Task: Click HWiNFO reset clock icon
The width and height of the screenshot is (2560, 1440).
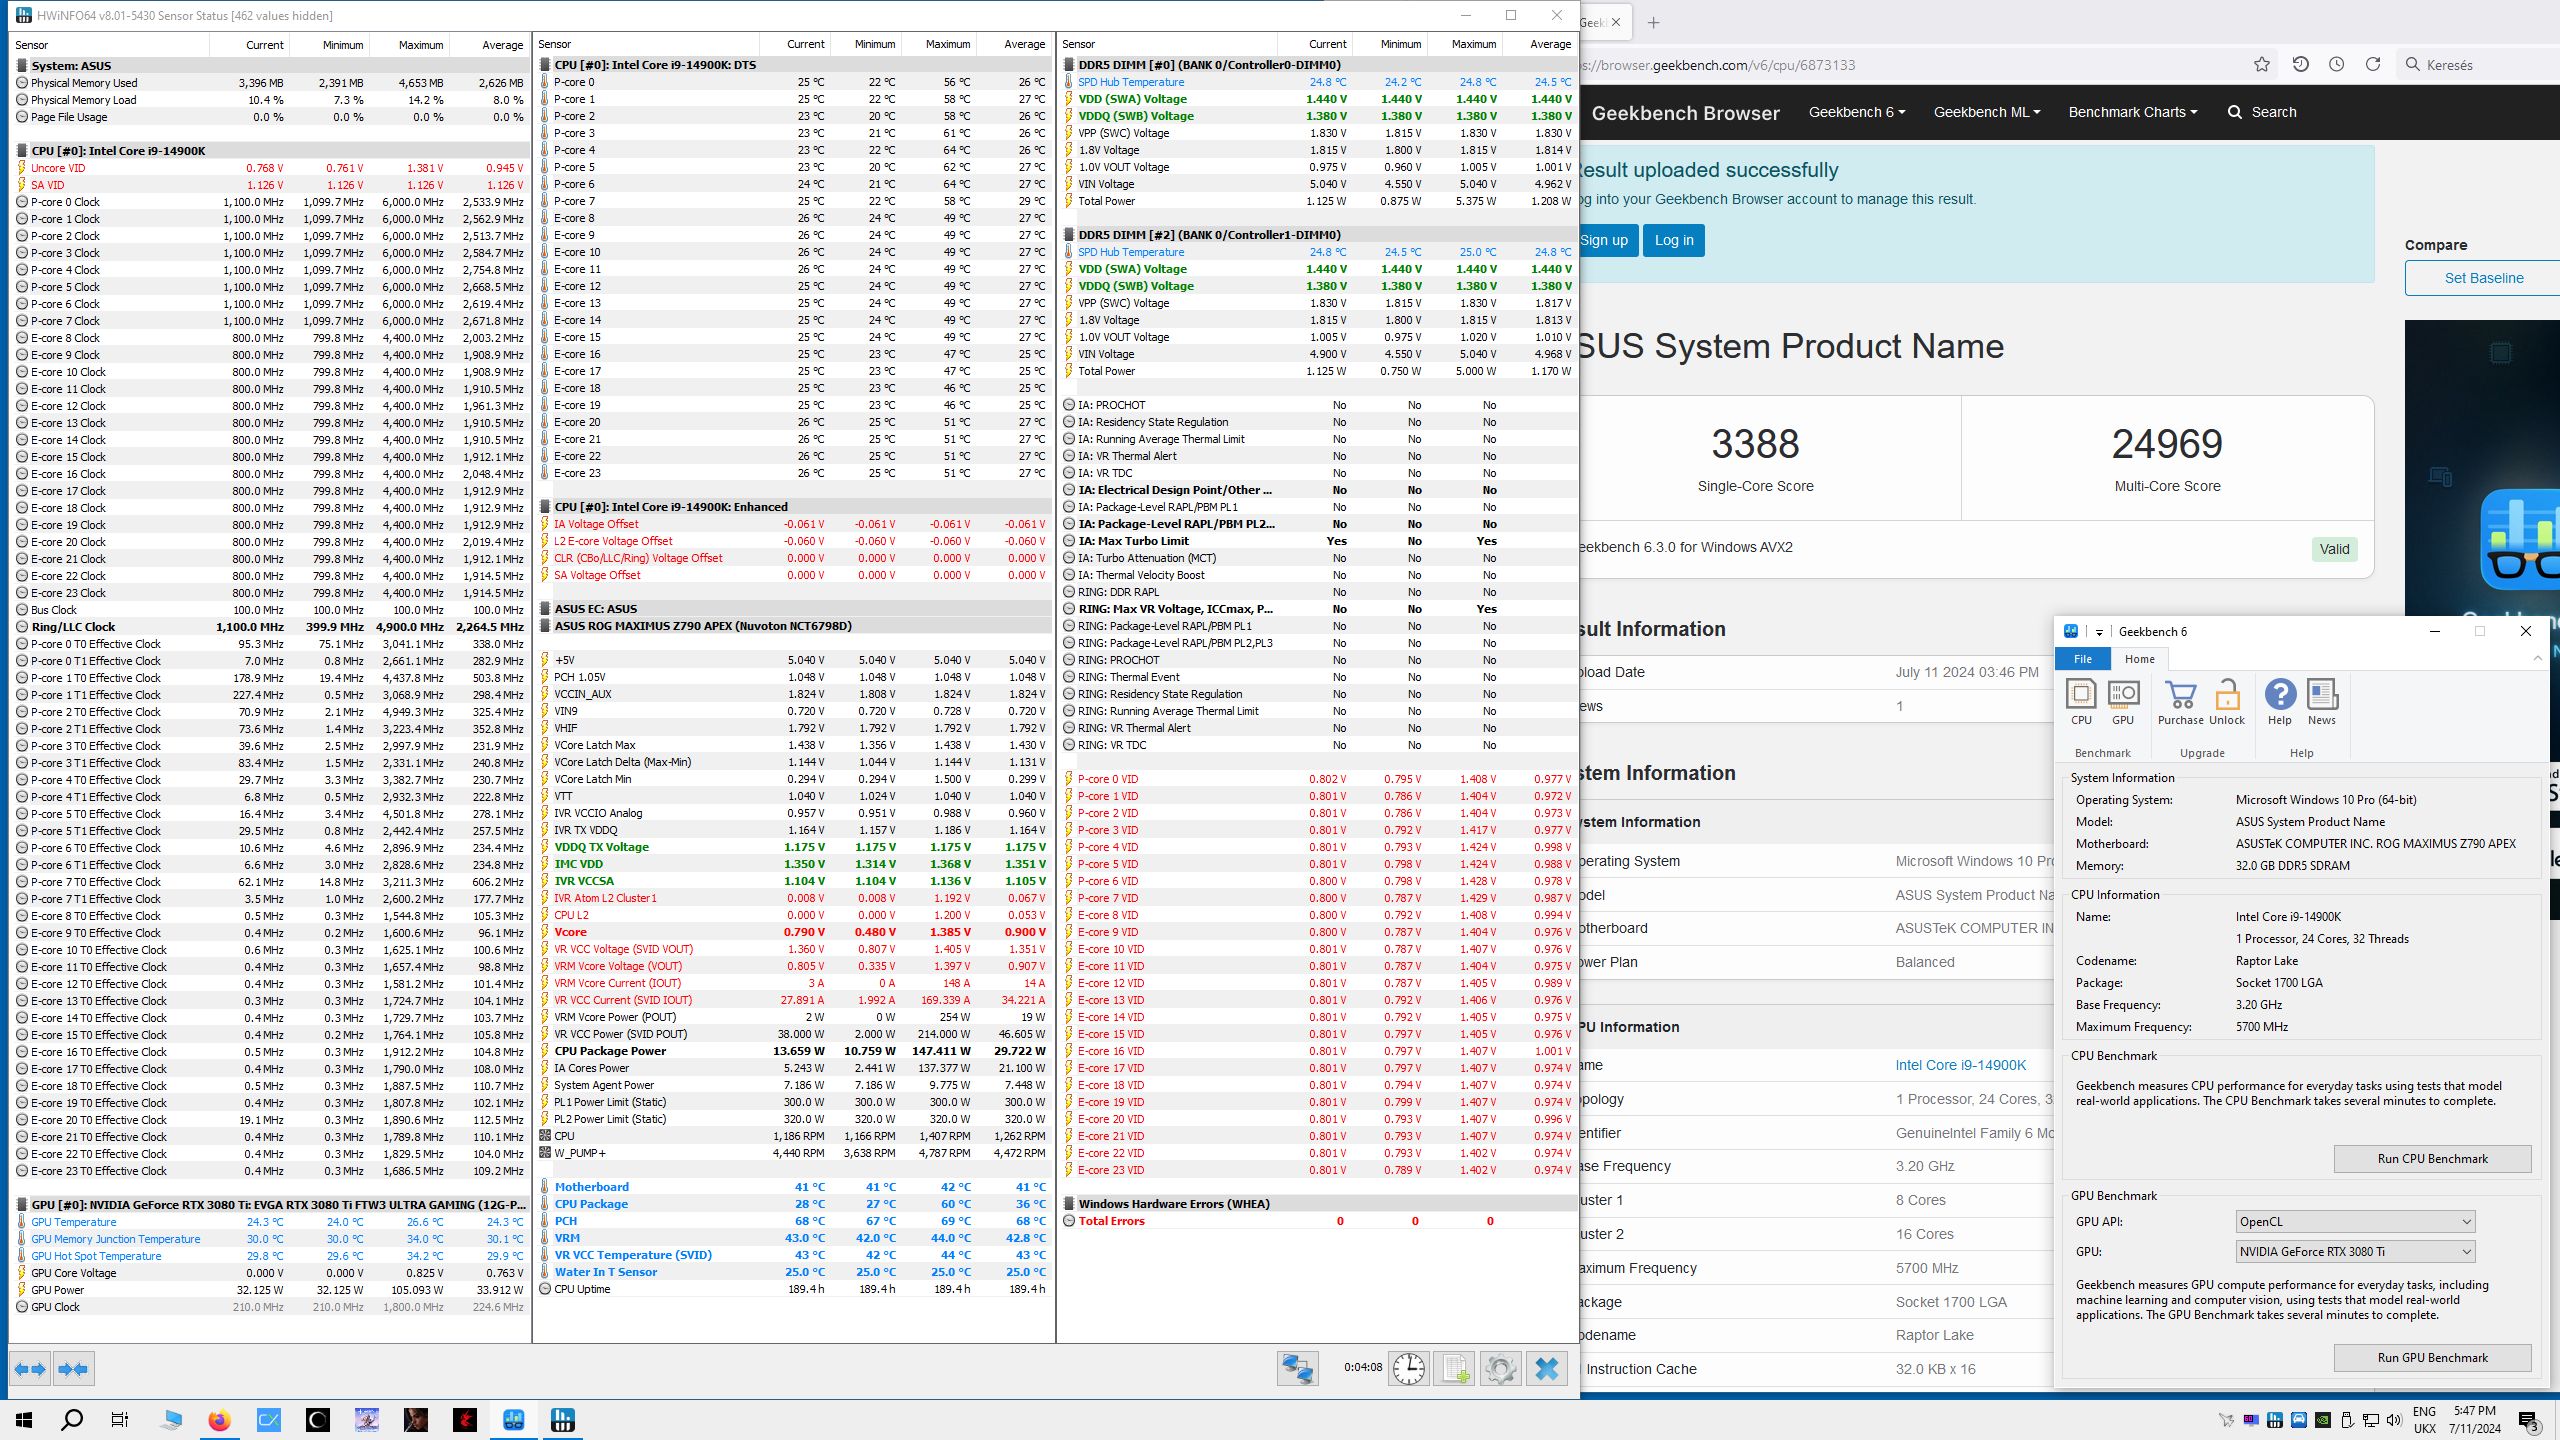Action: pos(1409,1369)
